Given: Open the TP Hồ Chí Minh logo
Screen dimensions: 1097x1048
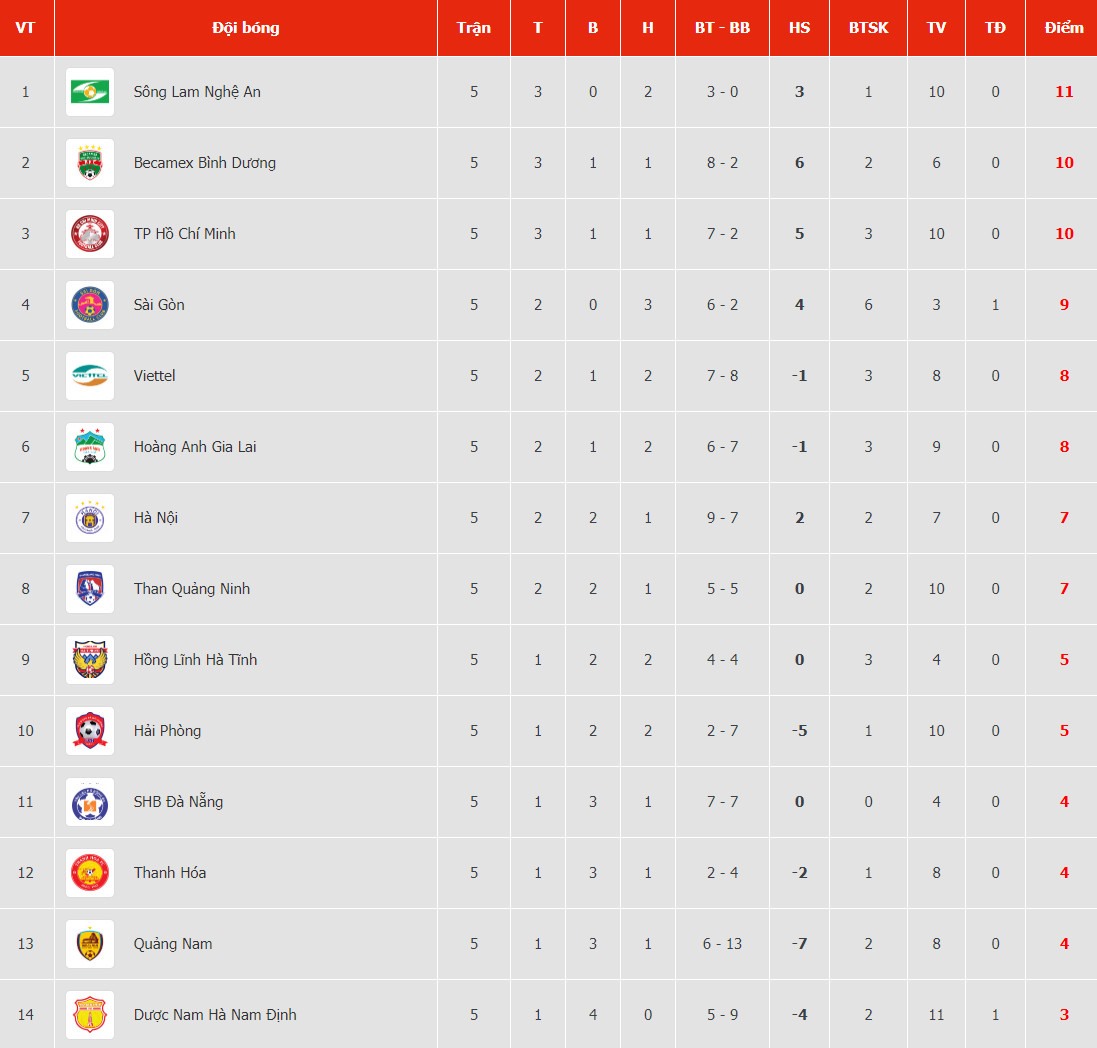Looking at the screenshot, I should click(x=90, y=234).
